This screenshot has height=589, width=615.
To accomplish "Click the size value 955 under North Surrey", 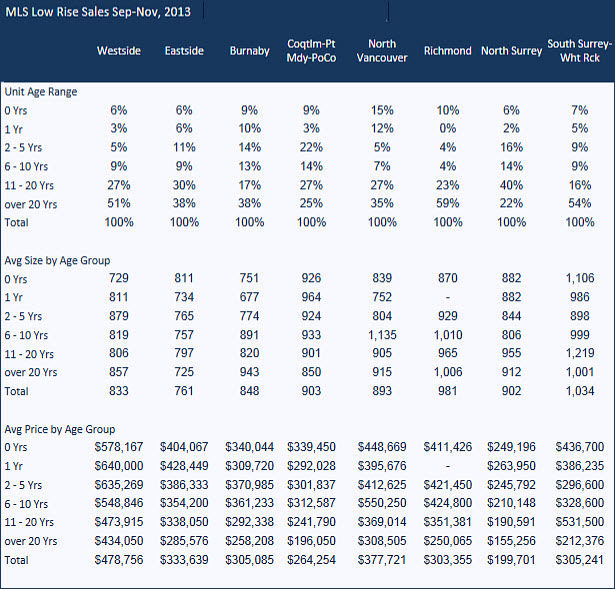I will tap(511, 353).
